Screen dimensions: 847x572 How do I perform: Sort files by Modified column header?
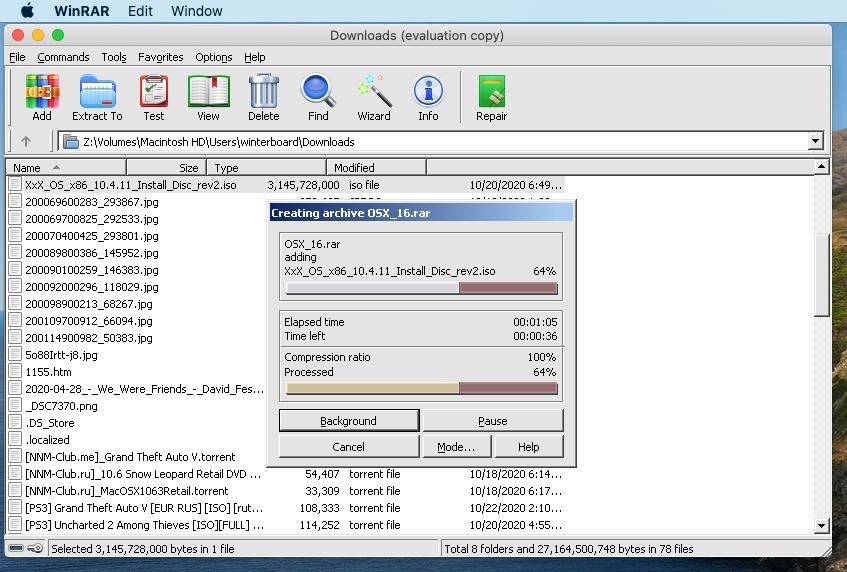(x=377, y=167)
